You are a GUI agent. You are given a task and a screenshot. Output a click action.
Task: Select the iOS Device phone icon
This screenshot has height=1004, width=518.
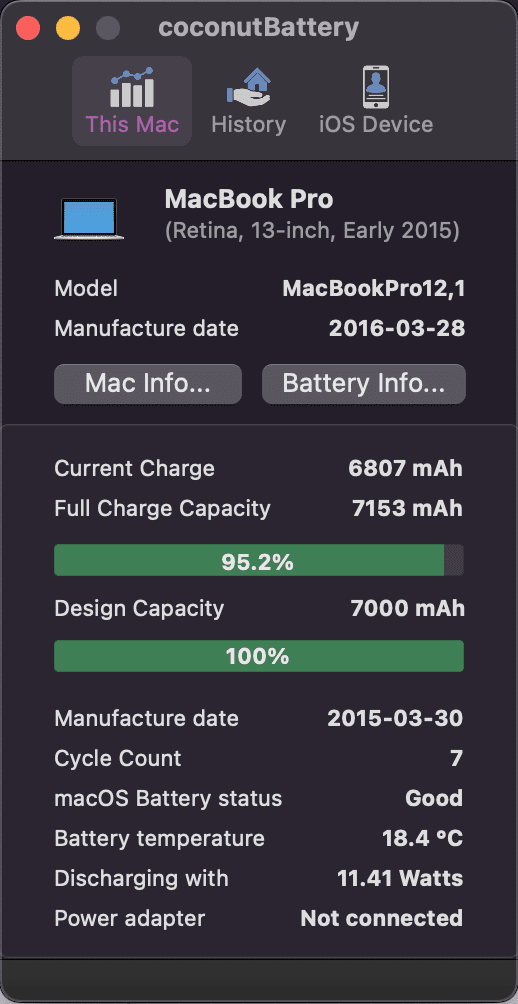tap(376, 87)
